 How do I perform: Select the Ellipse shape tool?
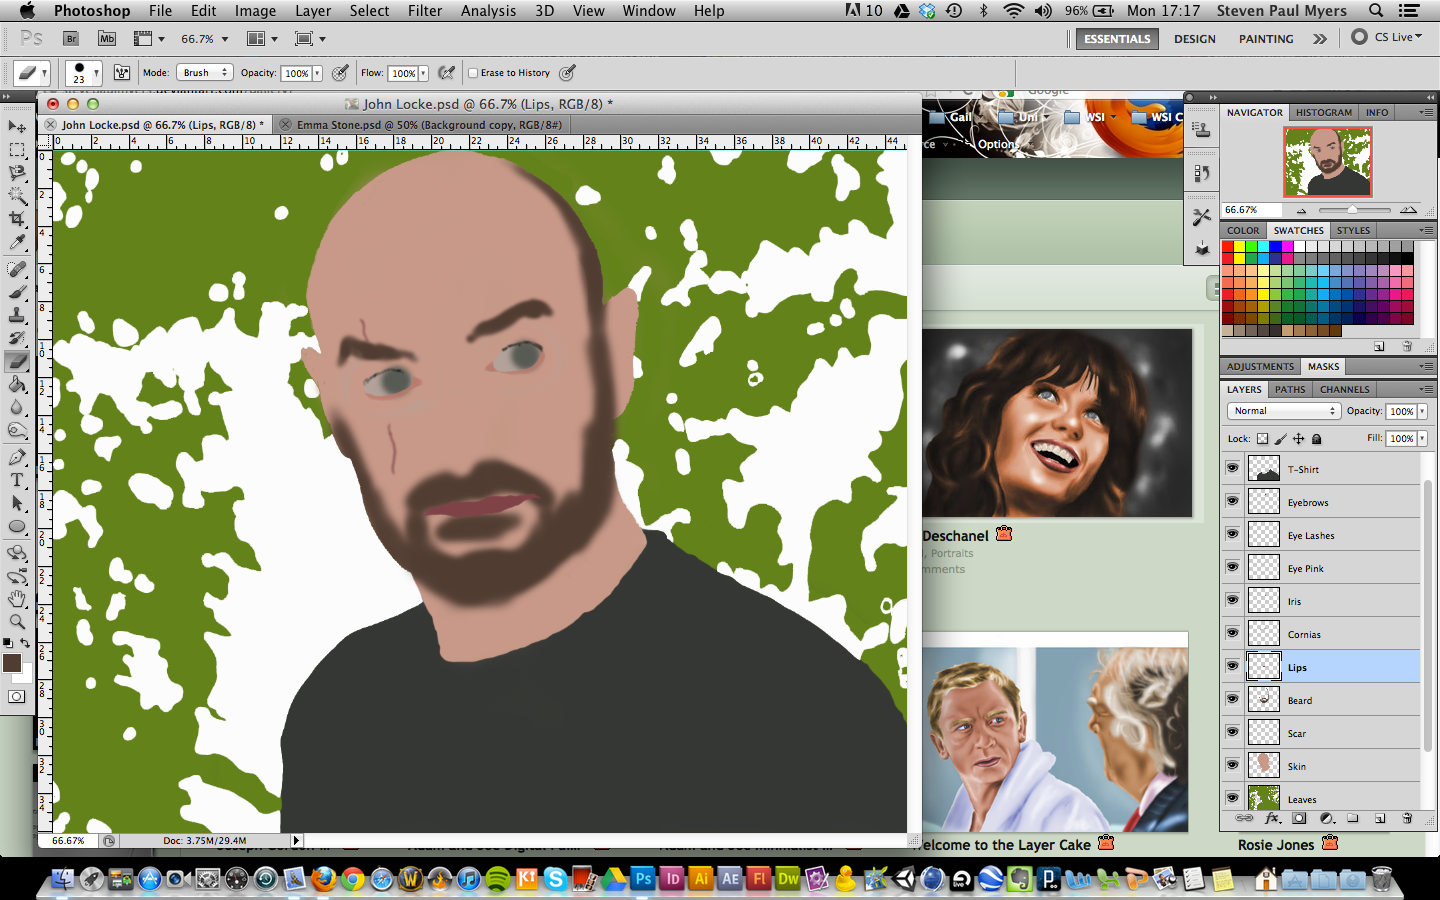tap(17, 526)
